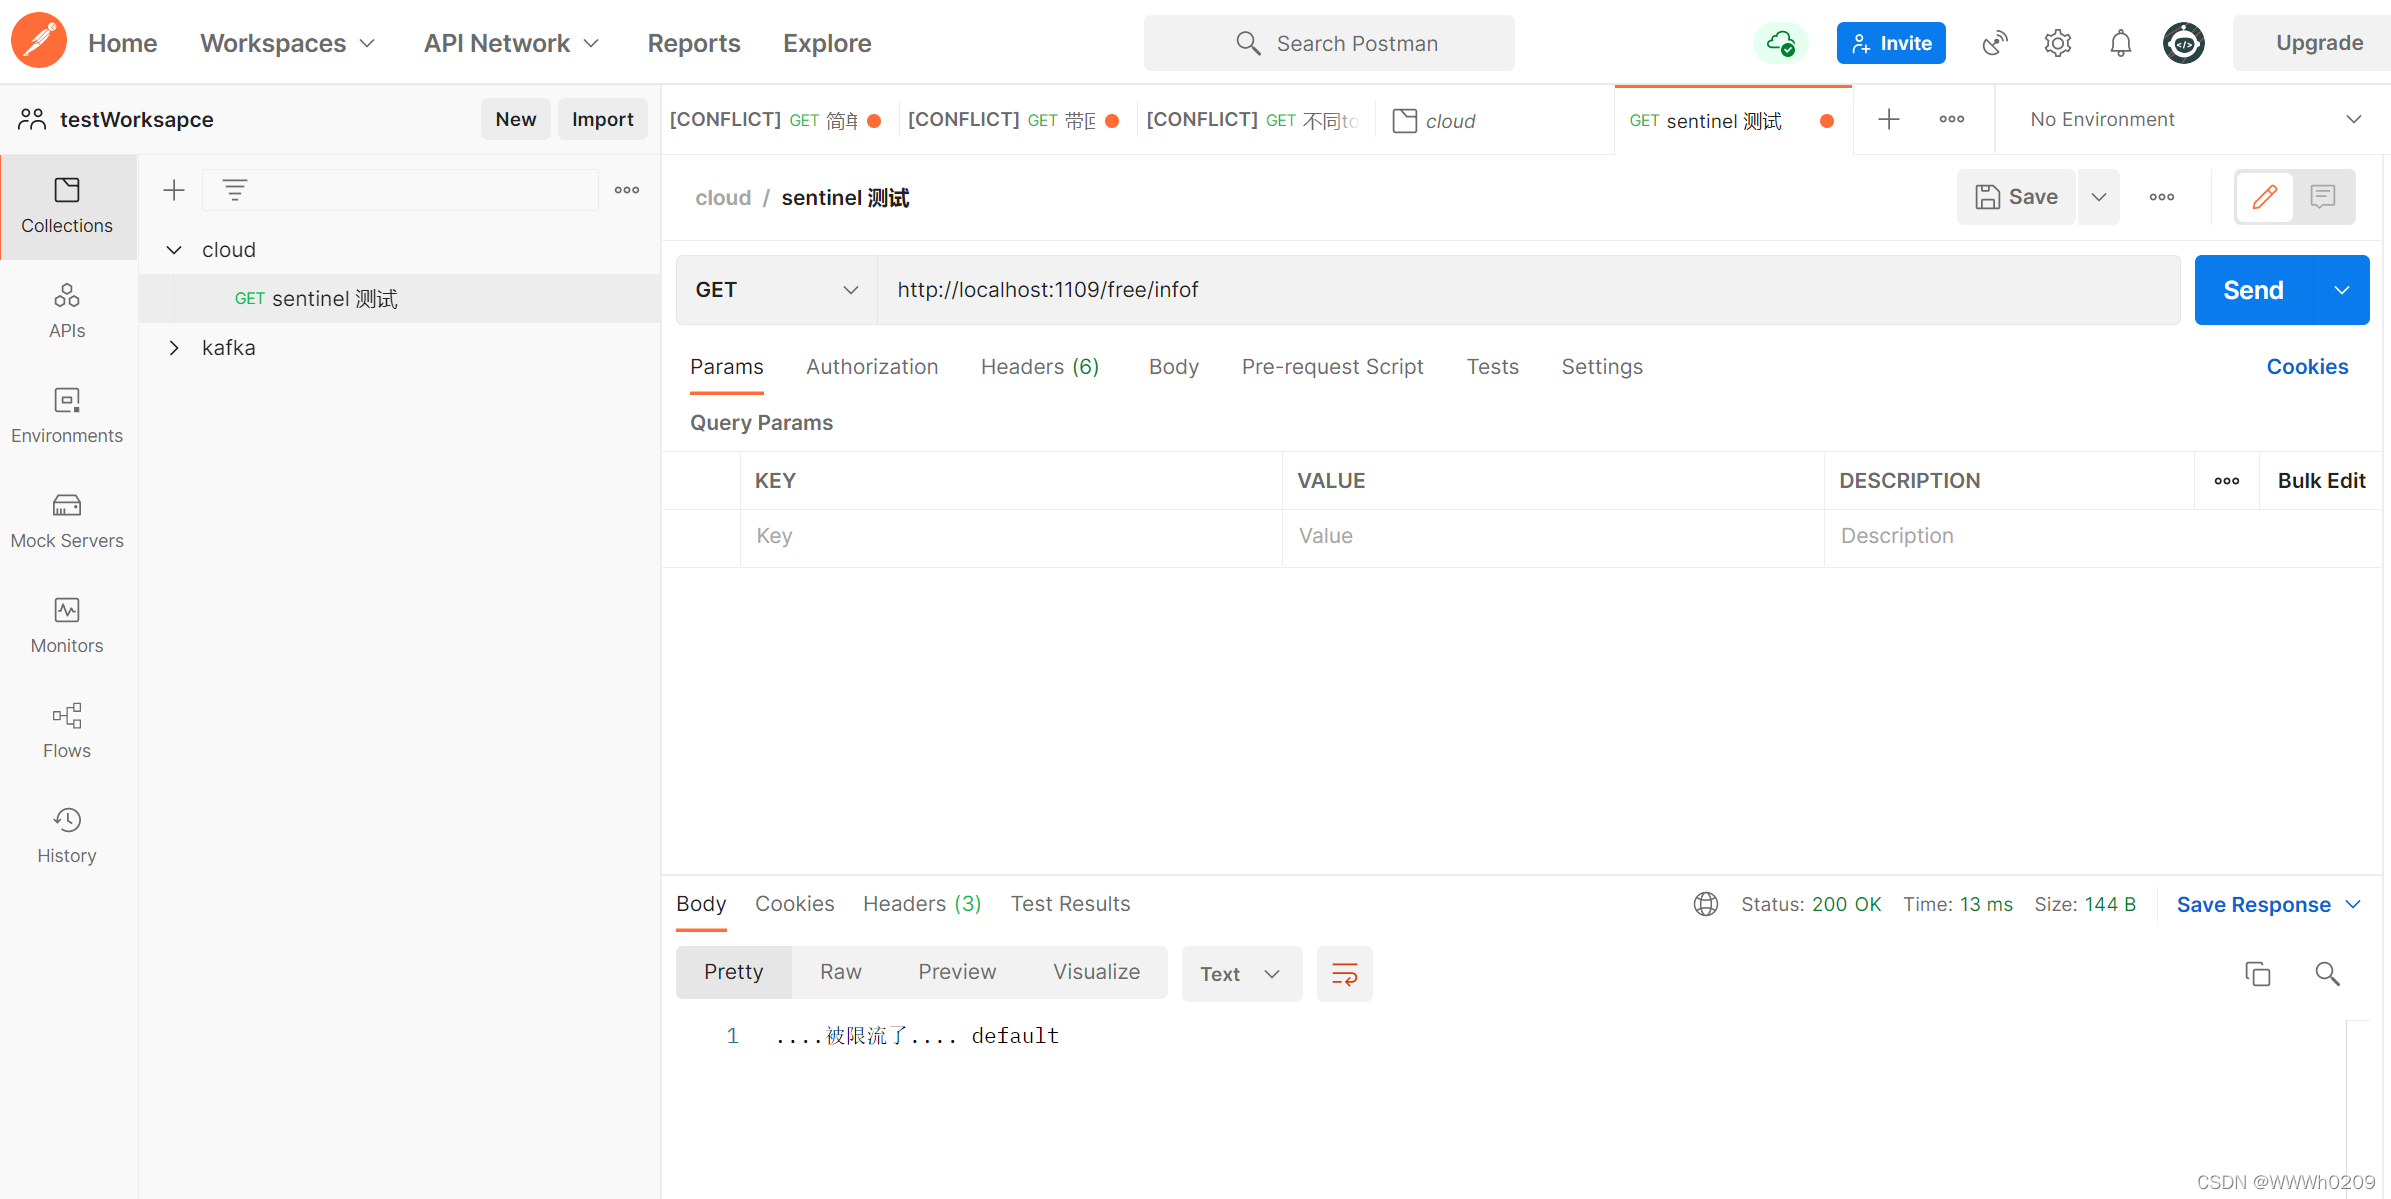Open a new request tab
Viewport: 2391px width, 1199px height.
click(x=1888, y=120)
